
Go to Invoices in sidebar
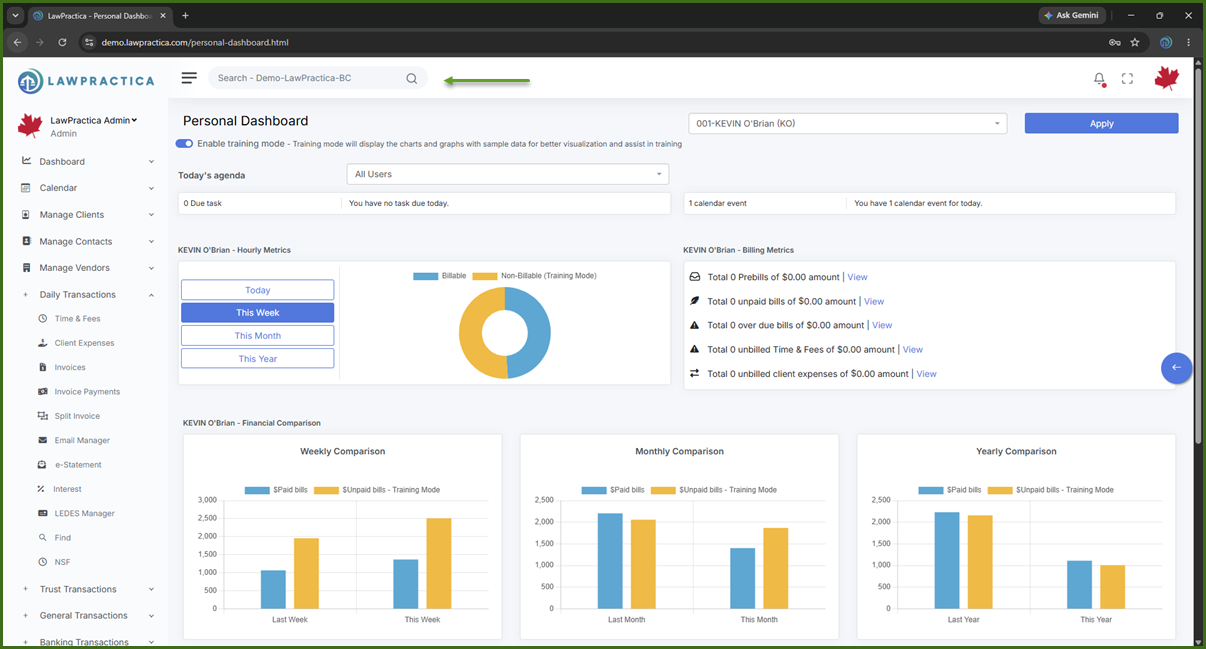pyautogui.click(x=70, y=367)
